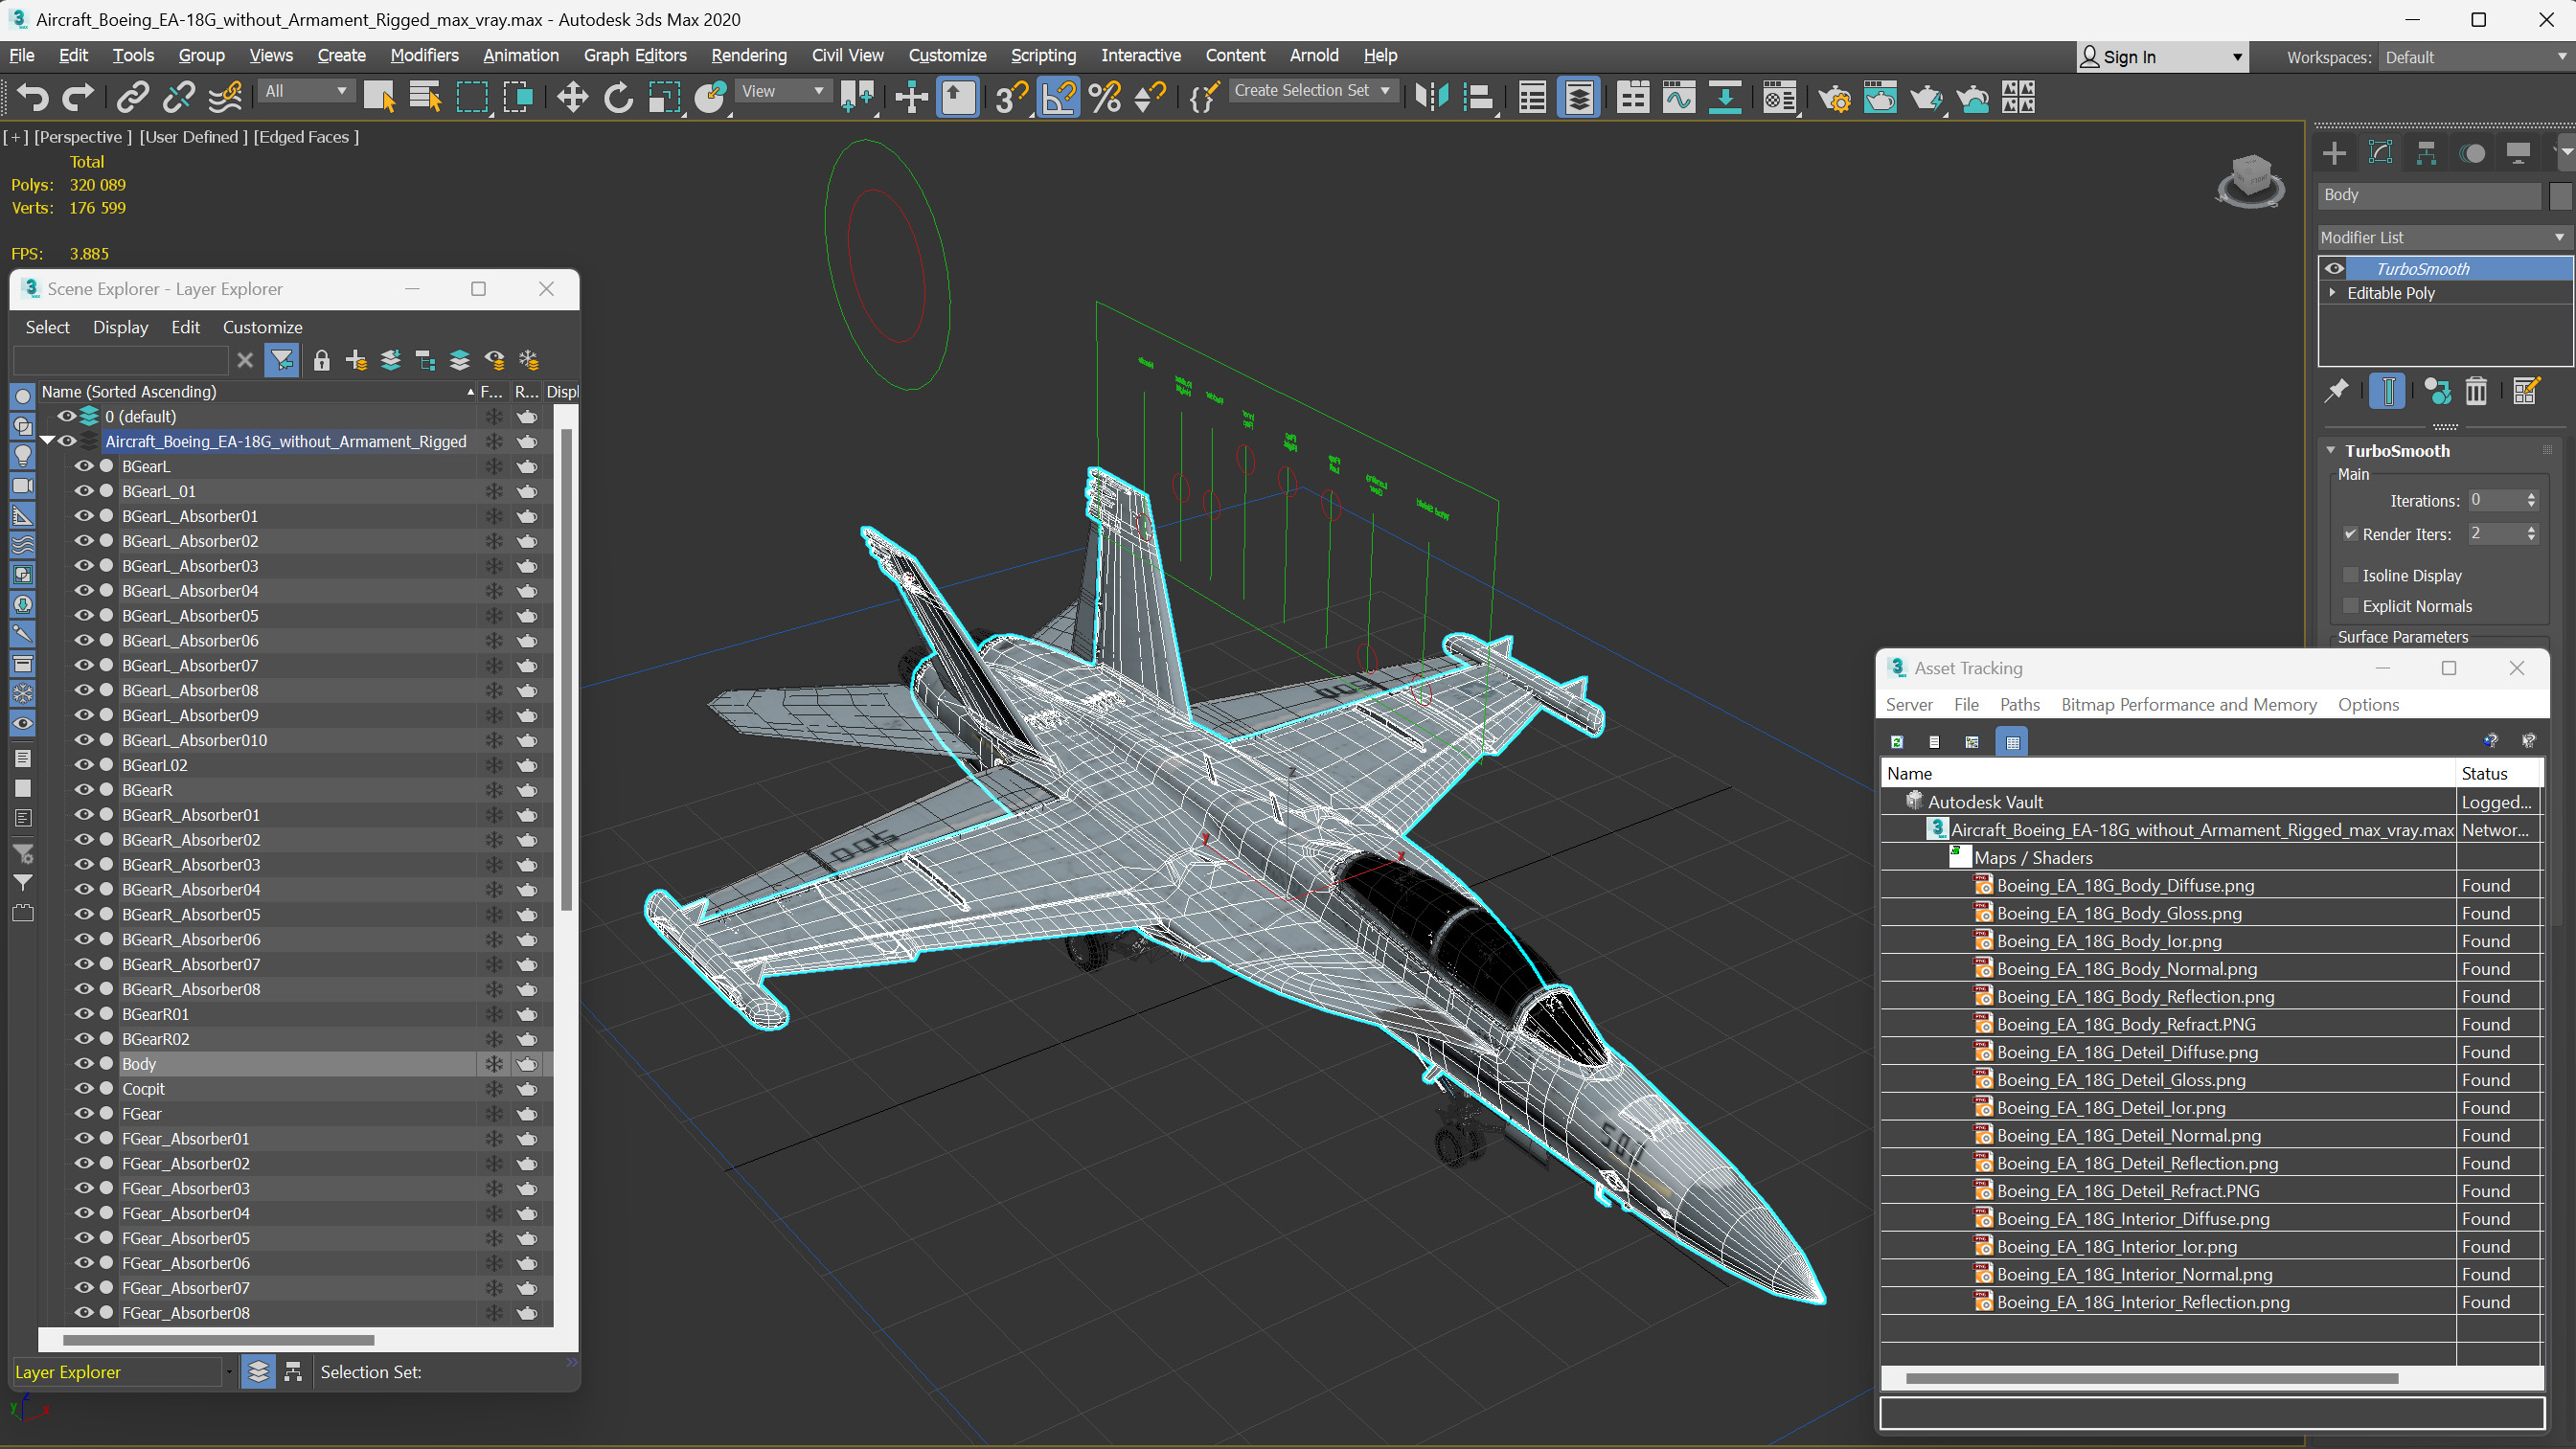
Task: Open the Curve Editor icon
Action: [1679, 97]
